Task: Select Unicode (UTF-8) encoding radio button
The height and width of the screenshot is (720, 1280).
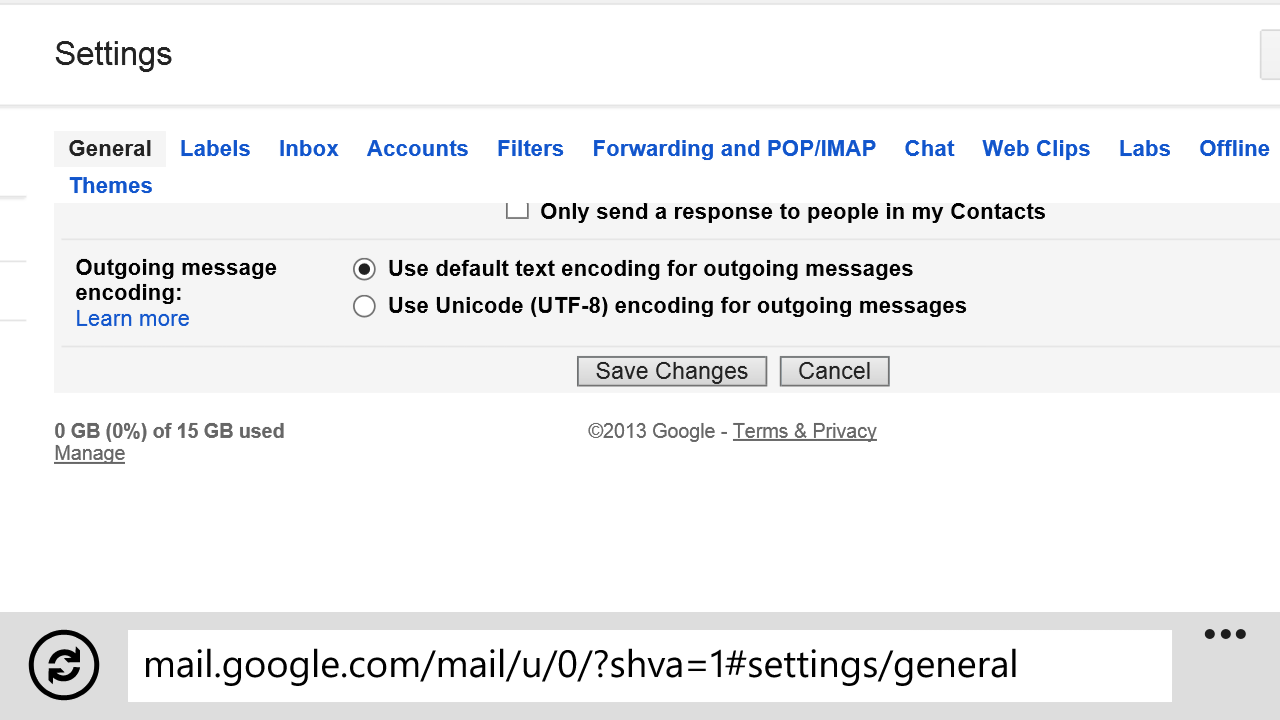Action: (364, 306)
